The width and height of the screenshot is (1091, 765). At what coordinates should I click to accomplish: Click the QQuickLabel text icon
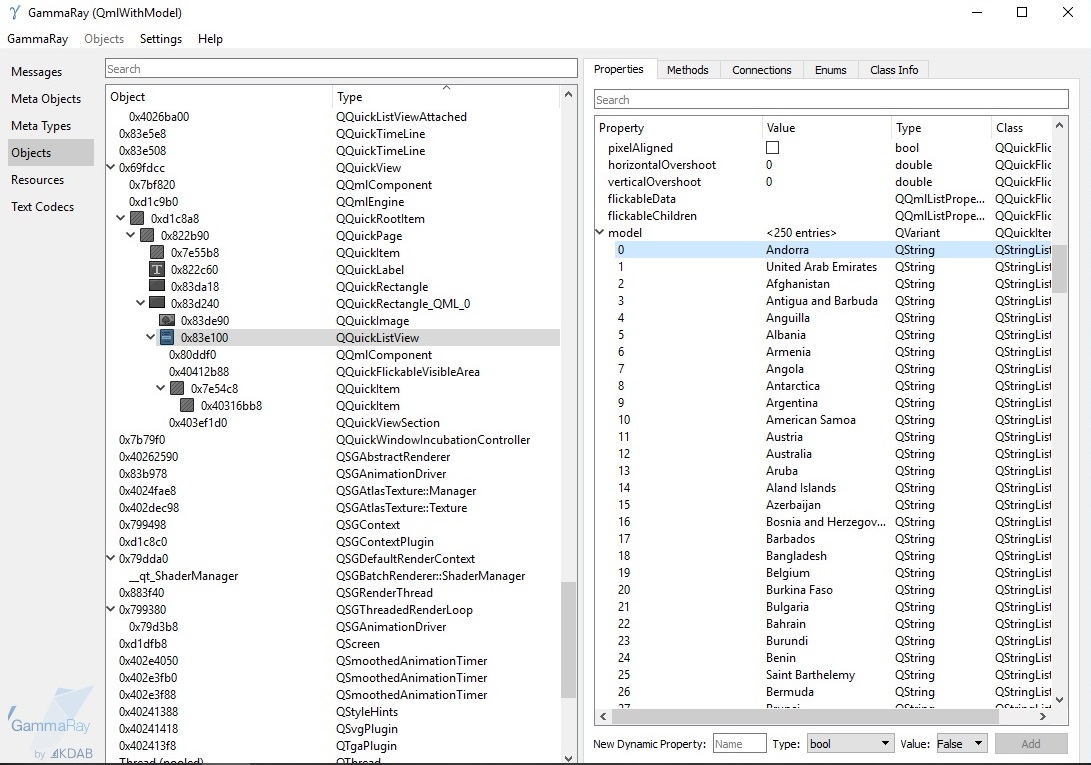coord(157,270)
